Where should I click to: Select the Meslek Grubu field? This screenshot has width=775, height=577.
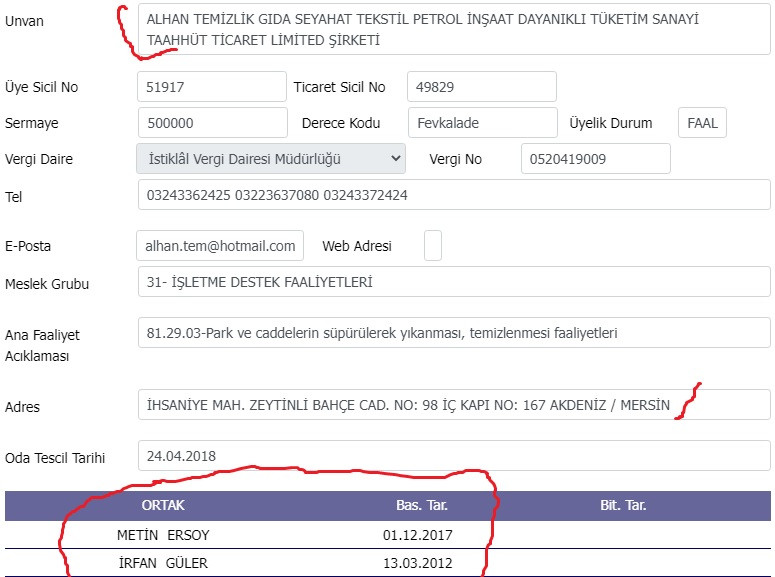pos(454,282)
